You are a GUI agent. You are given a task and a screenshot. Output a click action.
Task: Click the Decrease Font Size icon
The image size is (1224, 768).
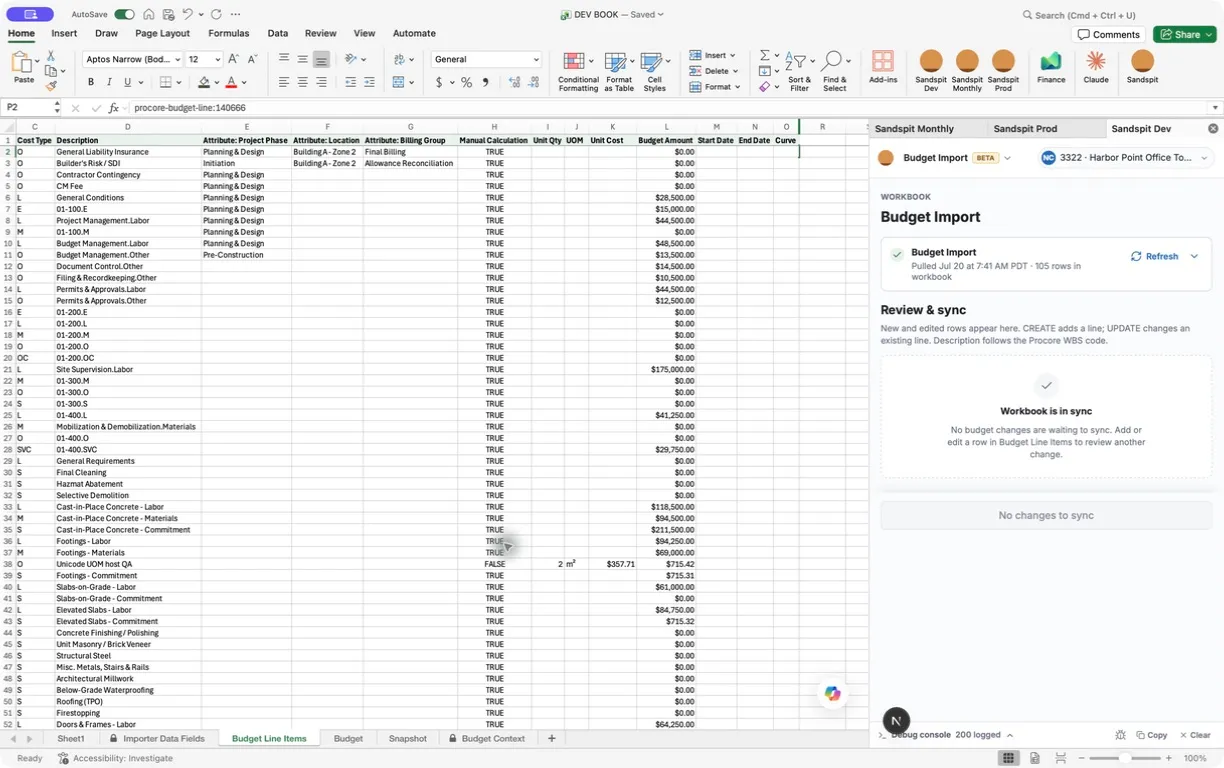(252, 59)
